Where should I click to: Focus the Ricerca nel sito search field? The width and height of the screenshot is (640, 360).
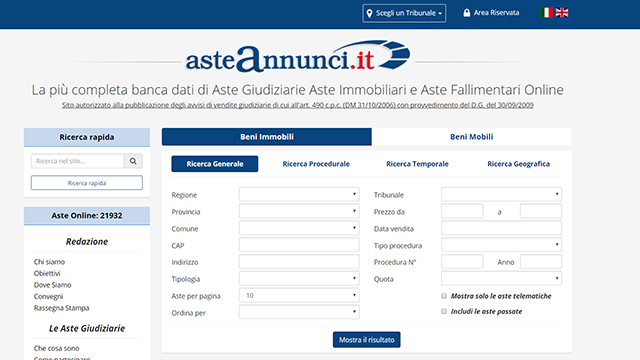pos(78,161)
